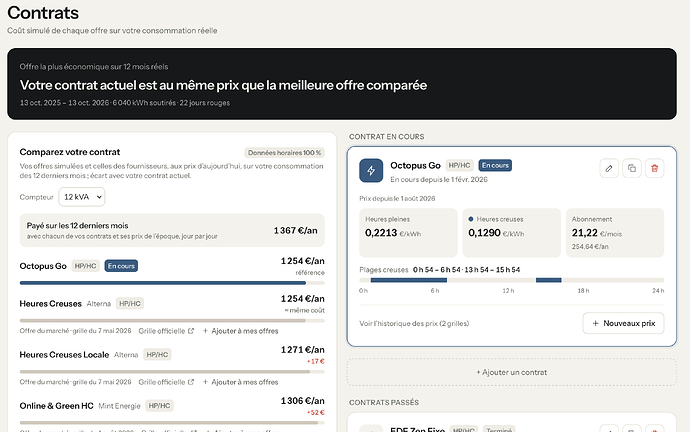Click Ajouter un contrat

click(x=512, y=372)
